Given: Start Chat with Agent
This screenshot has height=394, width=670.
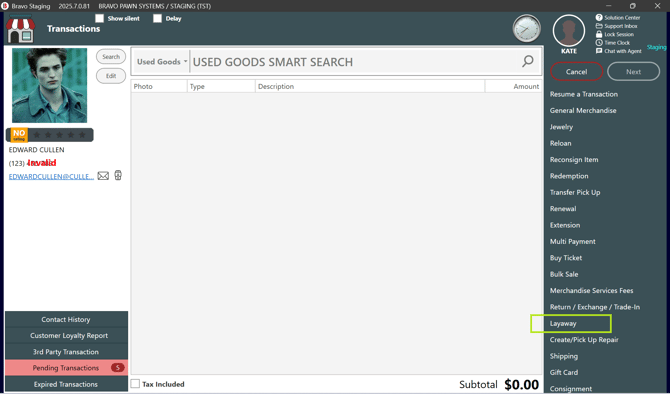Looking at the screenshot, I should click(x=619, y=51).
